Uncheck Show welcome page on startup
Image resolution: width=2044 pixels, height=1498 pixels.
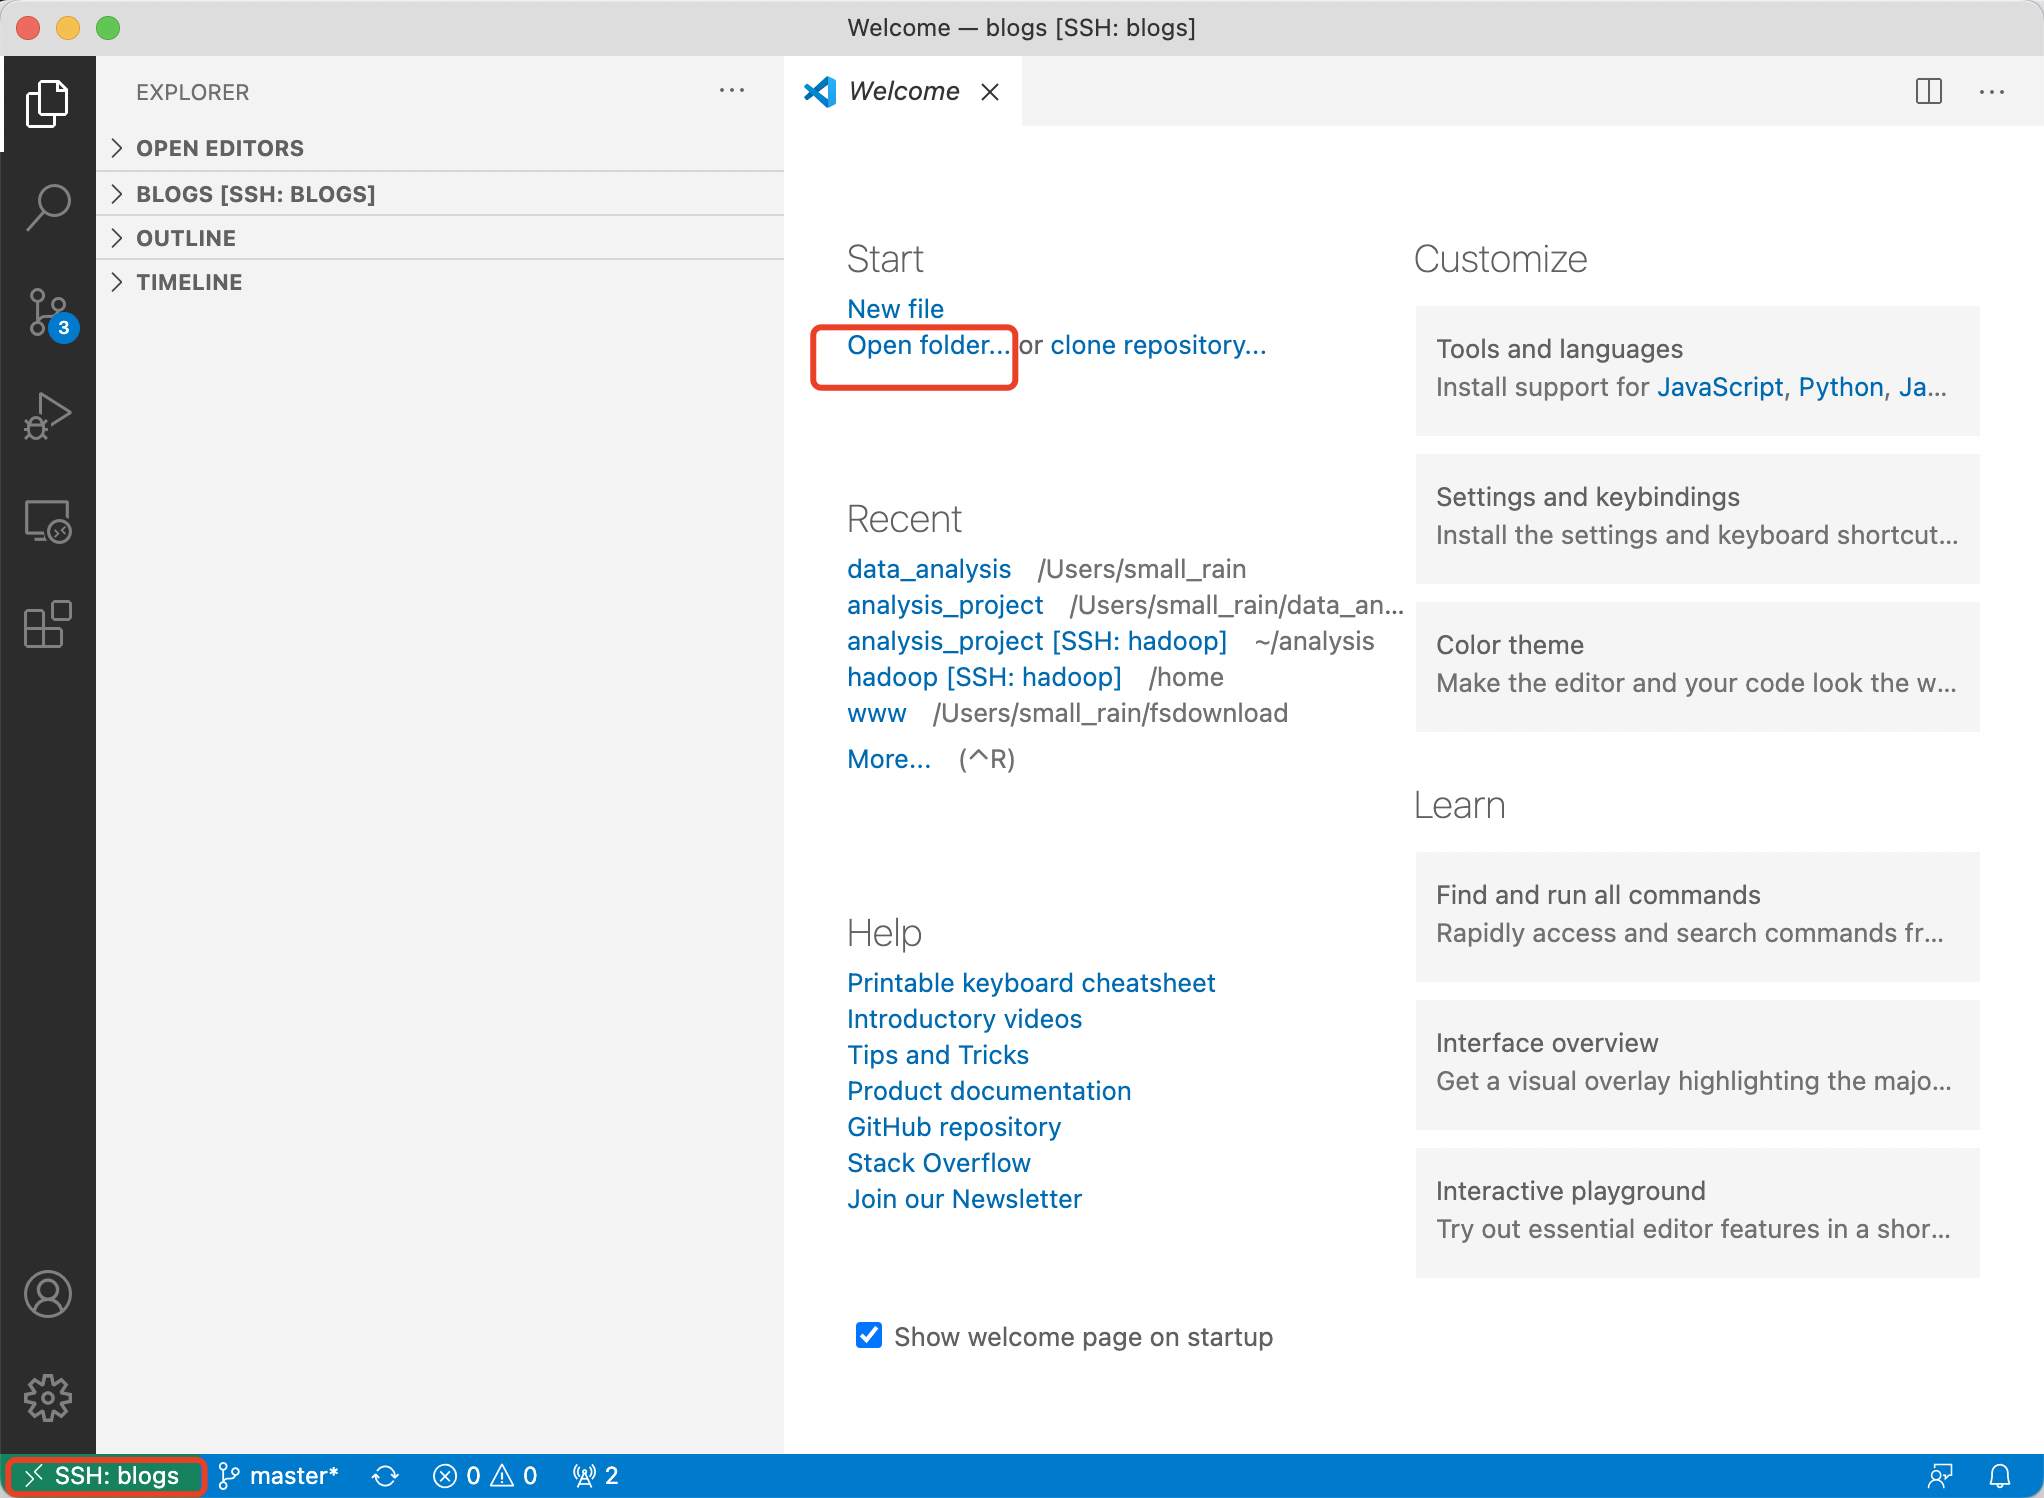tap(868, 1336)
